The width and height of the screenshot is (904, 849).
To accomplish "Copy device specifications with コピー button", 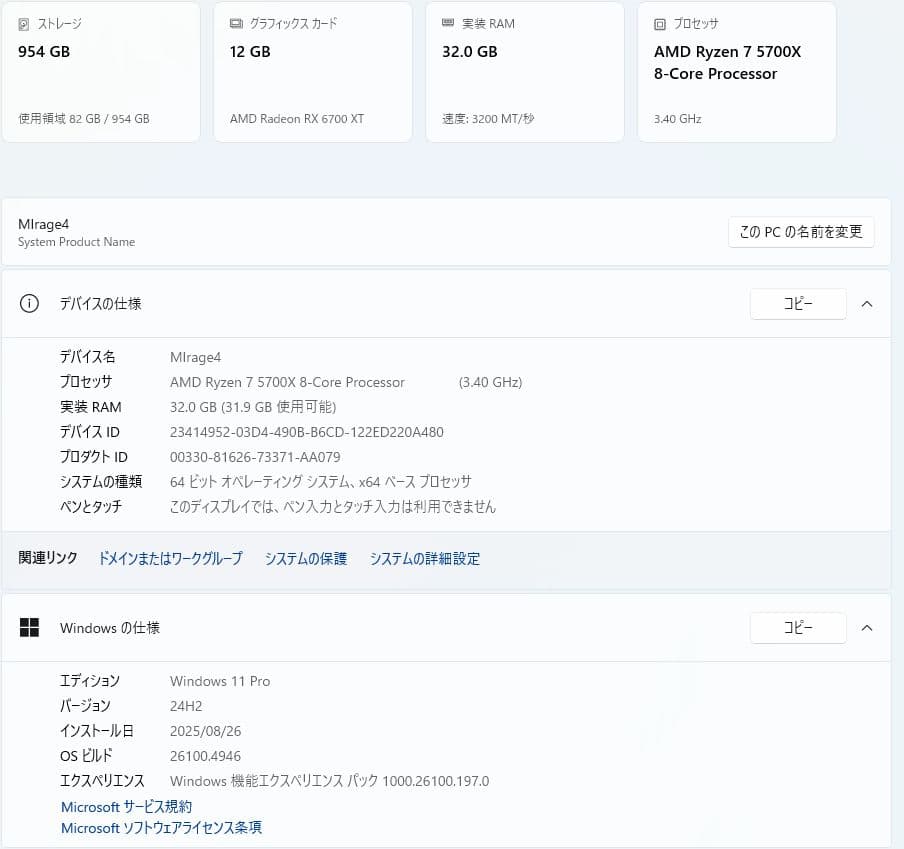I will [798, 304].
